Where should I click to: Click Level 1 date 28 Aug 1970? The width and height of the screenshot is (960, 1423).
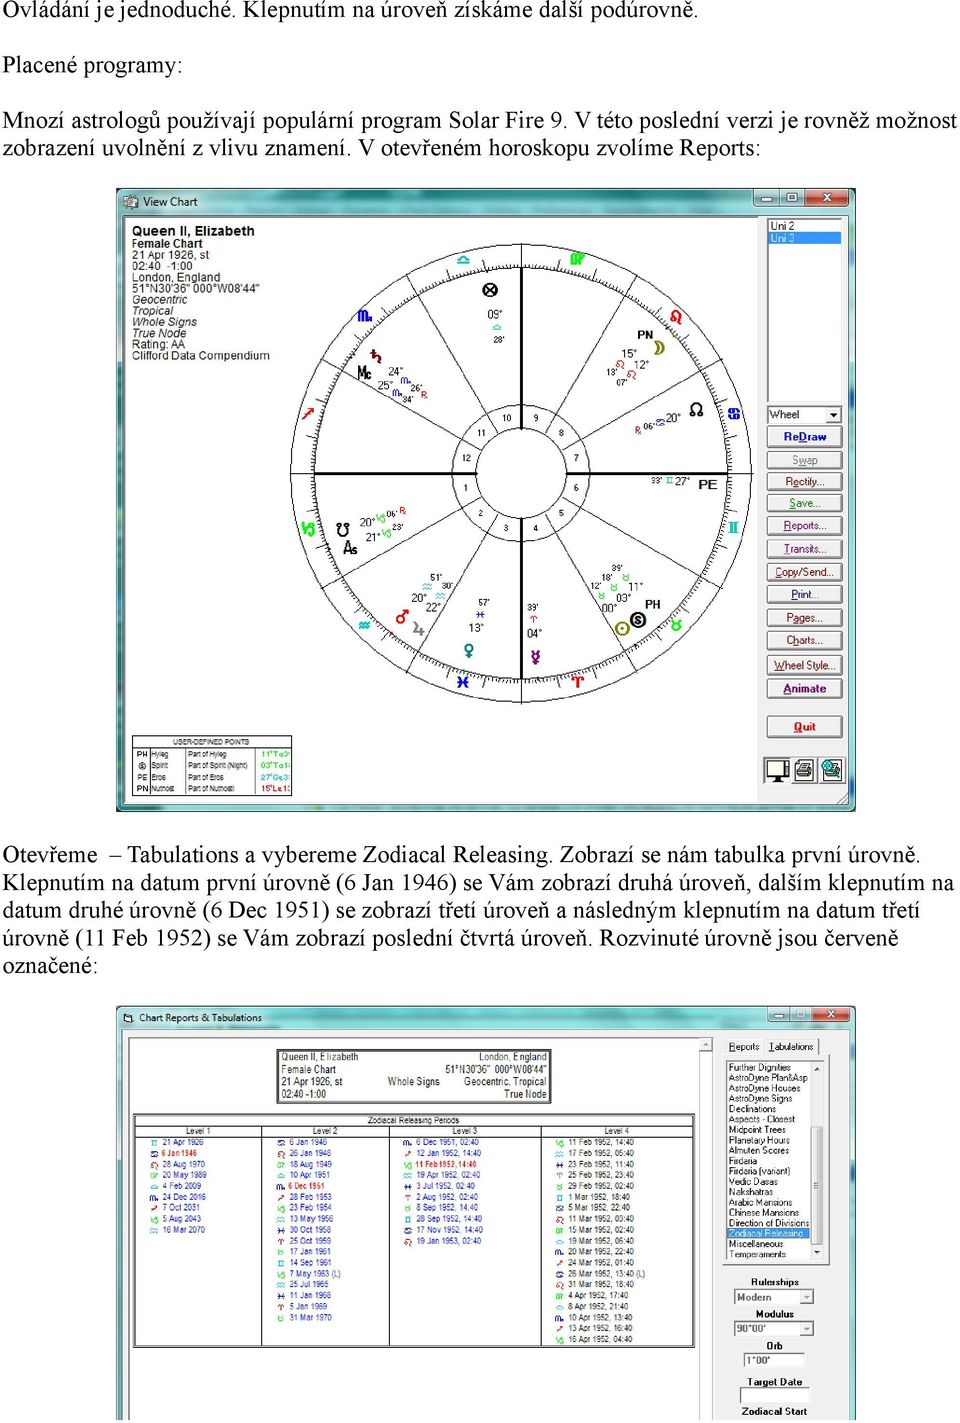click(183, 1164)
